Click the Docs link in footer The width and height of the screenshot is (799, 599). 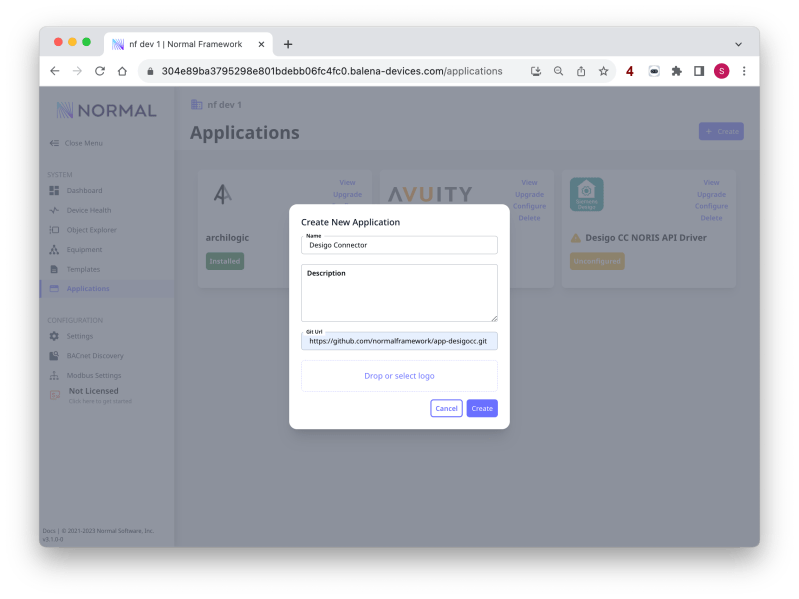pos(48,531)
